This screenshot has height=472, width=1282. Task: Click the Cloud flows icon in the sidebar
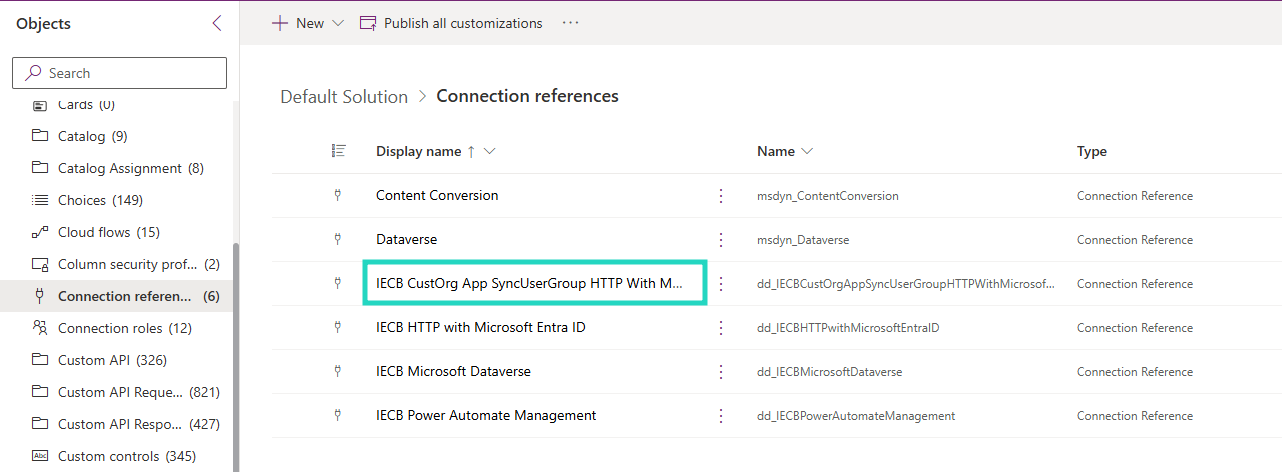(40, 232)
